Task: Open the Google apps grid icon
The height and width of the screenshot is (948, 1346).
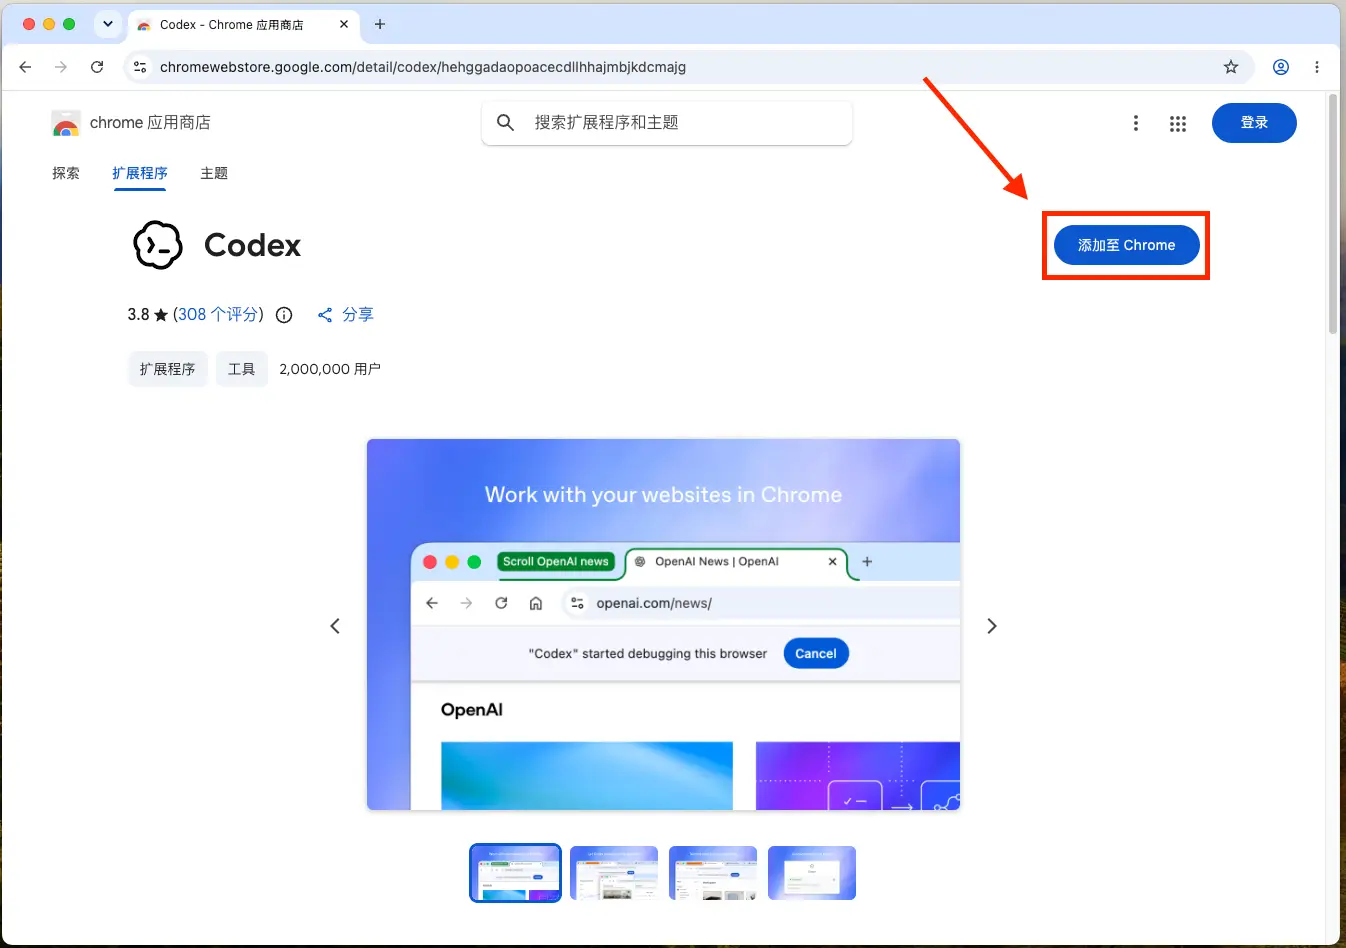Action: (1178, 123)
